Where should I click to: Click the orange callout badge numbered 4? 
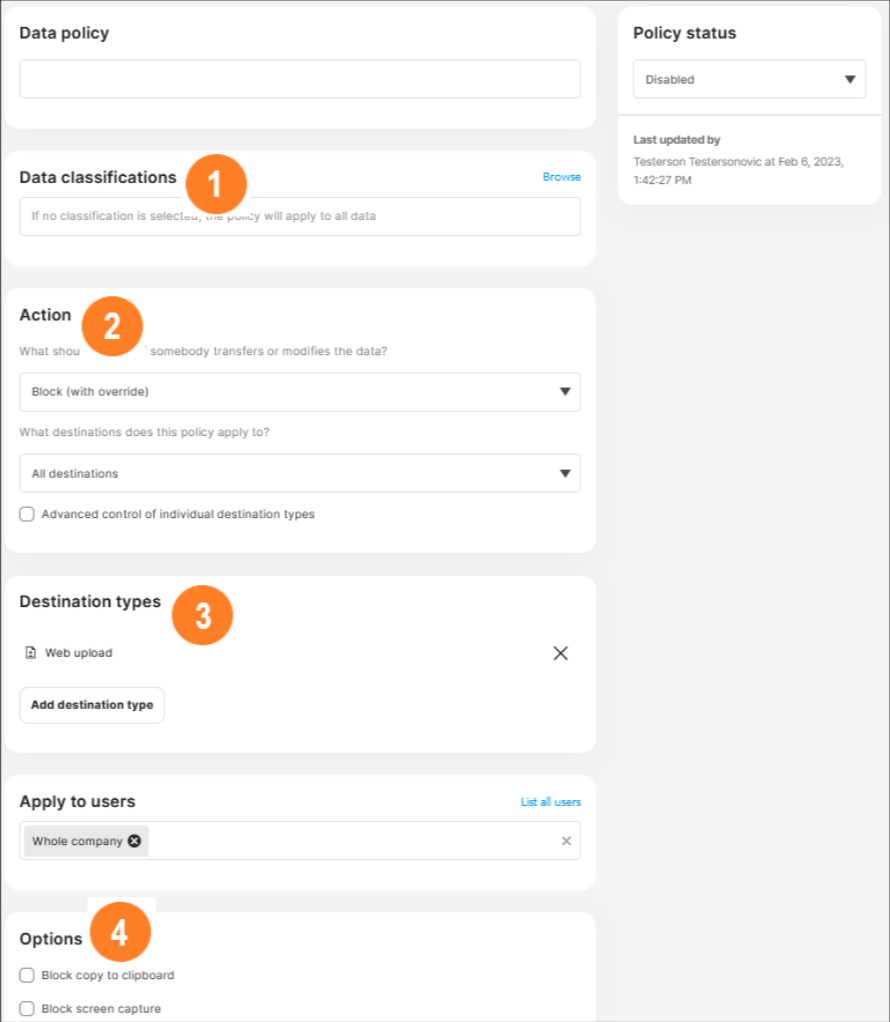pos(120,932)
